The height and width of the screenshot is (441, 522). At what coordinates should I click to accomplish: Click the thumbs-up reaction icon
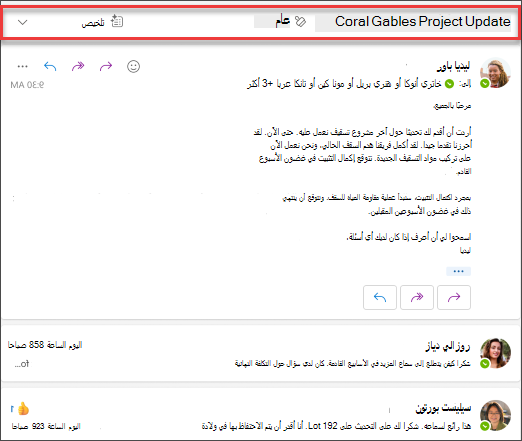point(23,408)
